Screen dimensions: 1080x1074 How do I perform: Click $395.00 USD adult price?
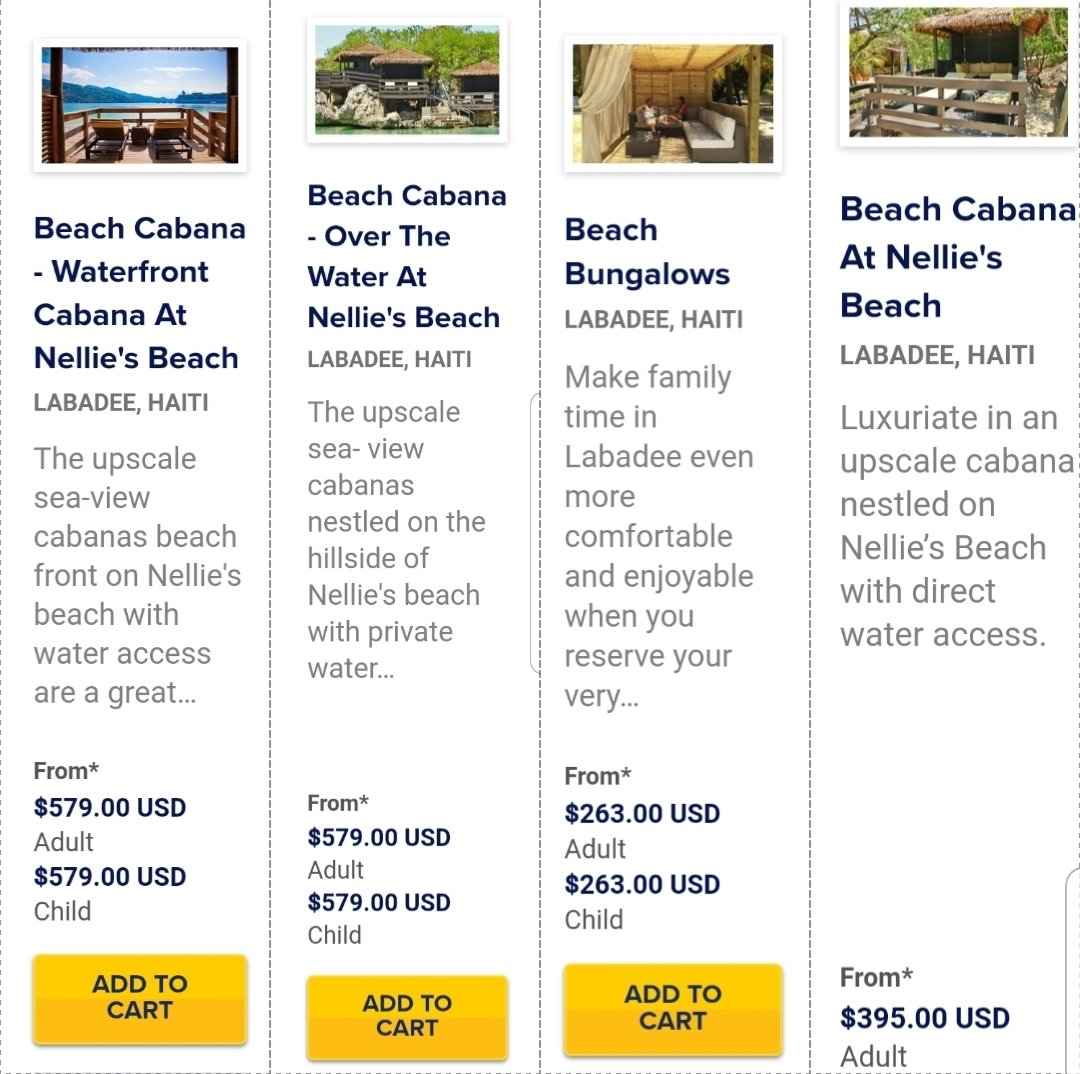925,1018
